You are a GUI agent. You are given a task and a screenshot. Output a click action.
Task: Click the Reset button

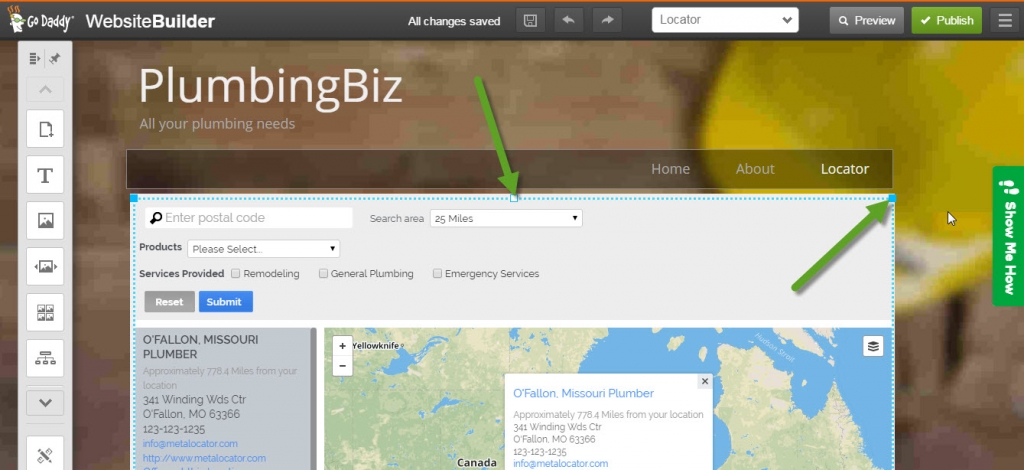pos(169,302)
